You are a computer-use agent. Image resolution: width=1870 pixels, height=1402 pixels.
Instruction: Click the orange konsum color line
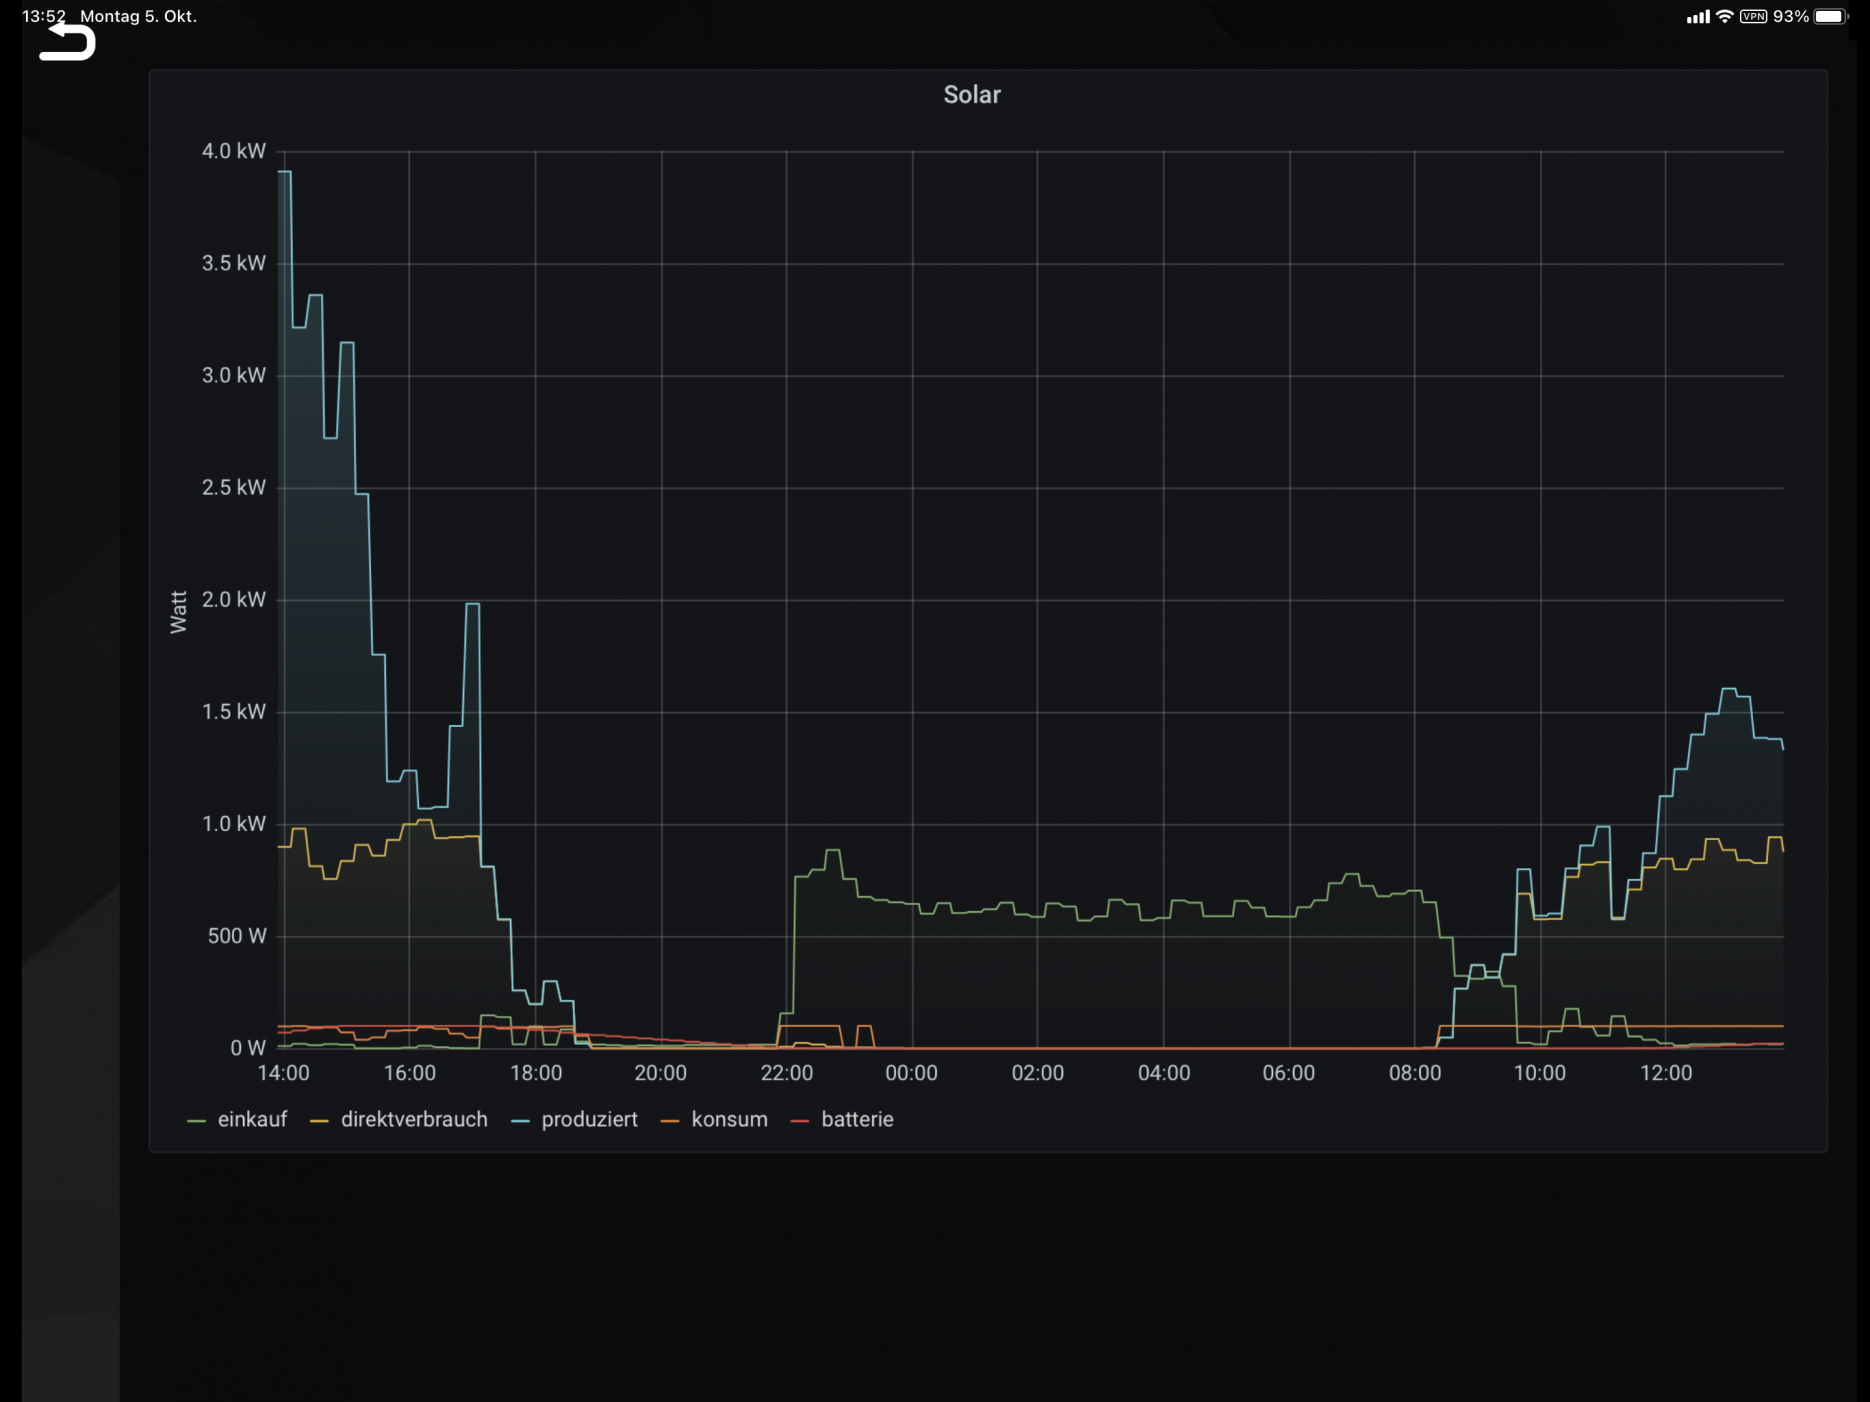pos(670,1121)
